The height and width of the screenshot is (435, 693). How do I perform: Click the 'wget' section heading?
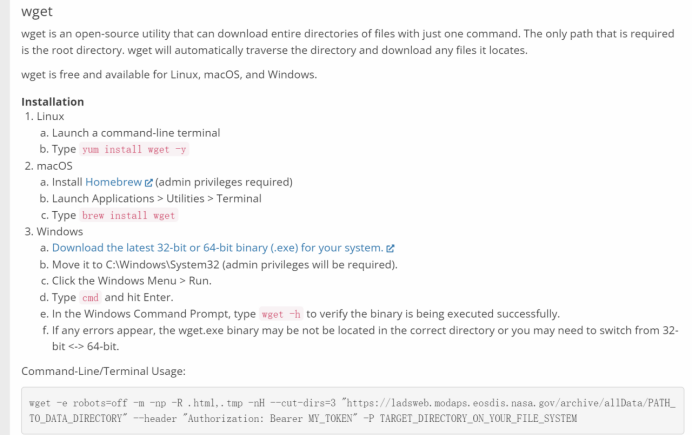click(37, 11)
